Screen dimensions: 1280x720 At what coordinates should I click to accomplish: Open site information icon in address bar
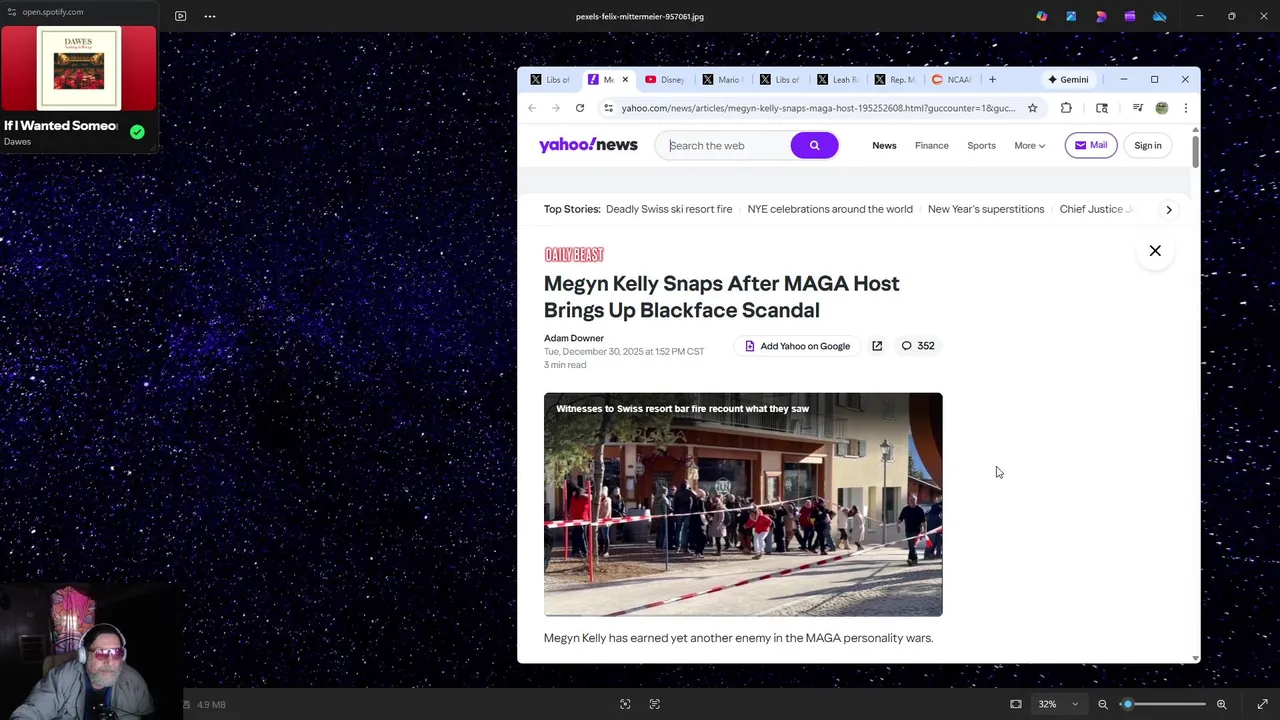pyautogui.click(x=608, y=108)
